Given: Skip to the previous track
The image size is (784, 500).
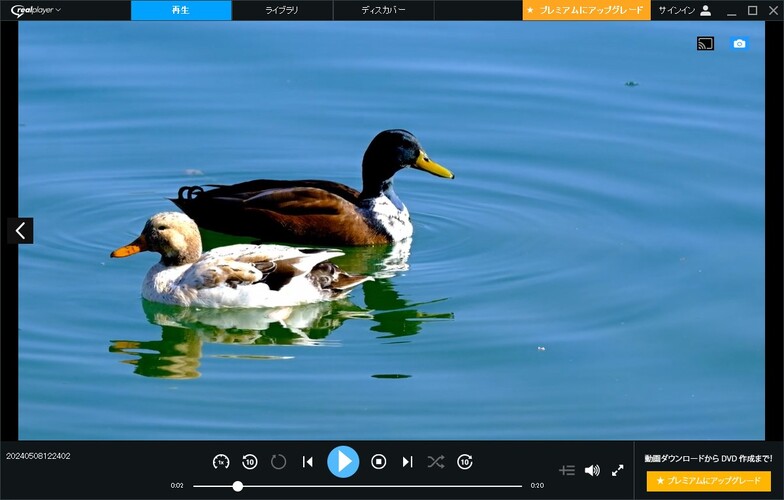Looking at the screenshot, I should 308,462.
